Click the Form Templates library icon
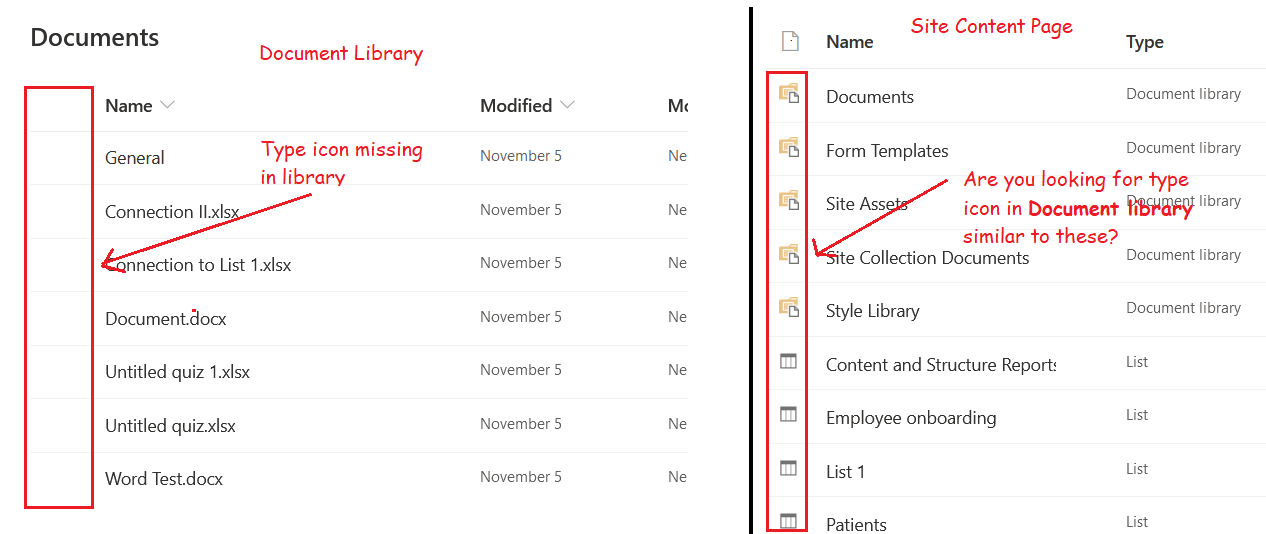 (789, 148)
